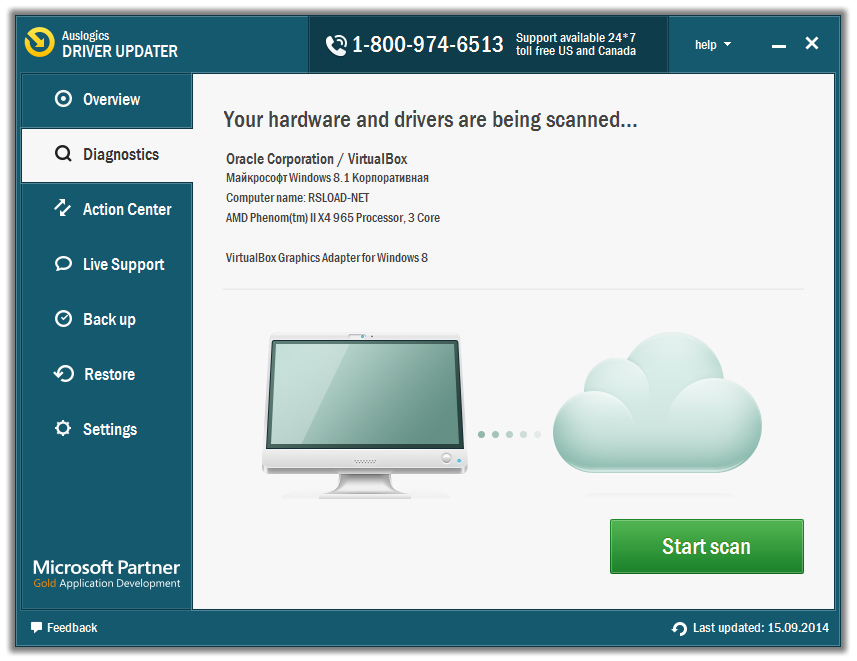The height and width of the screenshot is (661, 857).
Task: Click the scan progress dots indicator
Action: tap(509, 434)
